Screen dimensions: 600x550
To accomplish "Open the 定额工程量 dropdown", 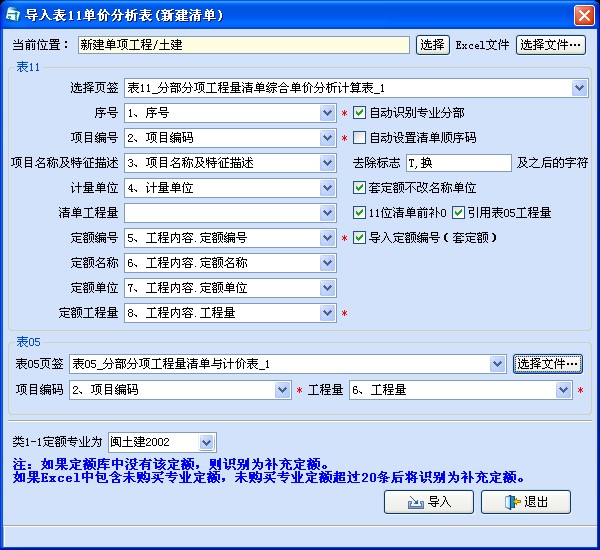I will click(328, 313).
